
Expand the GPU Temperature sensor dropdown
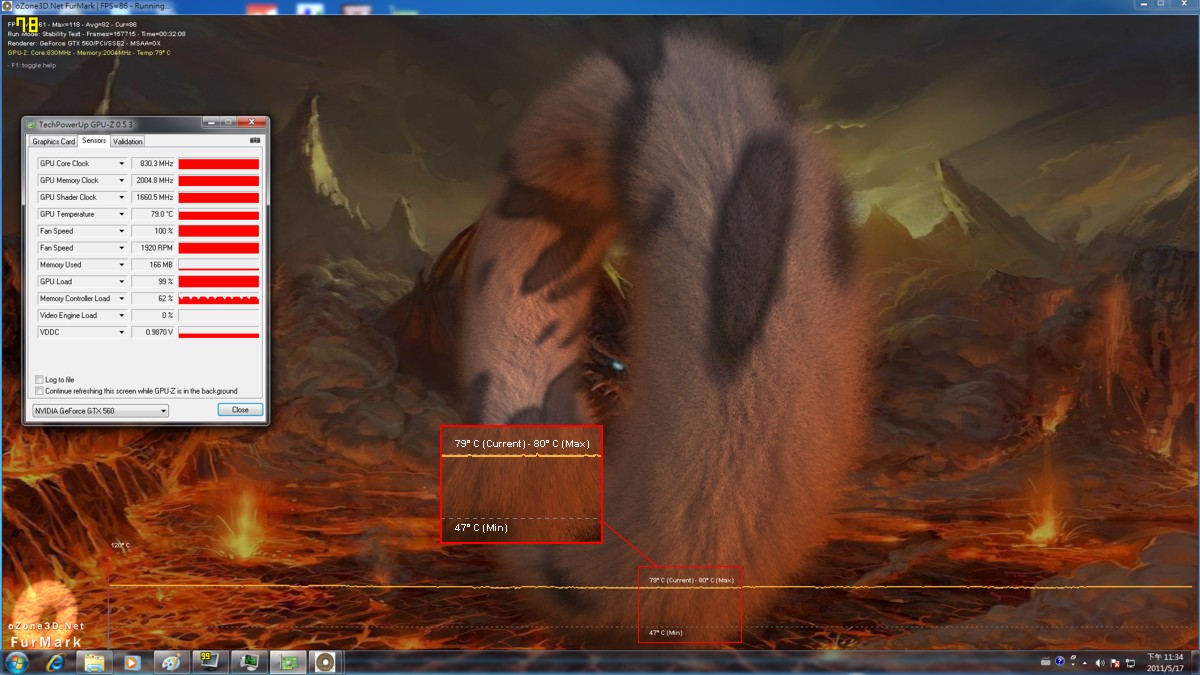pos(122,215)
